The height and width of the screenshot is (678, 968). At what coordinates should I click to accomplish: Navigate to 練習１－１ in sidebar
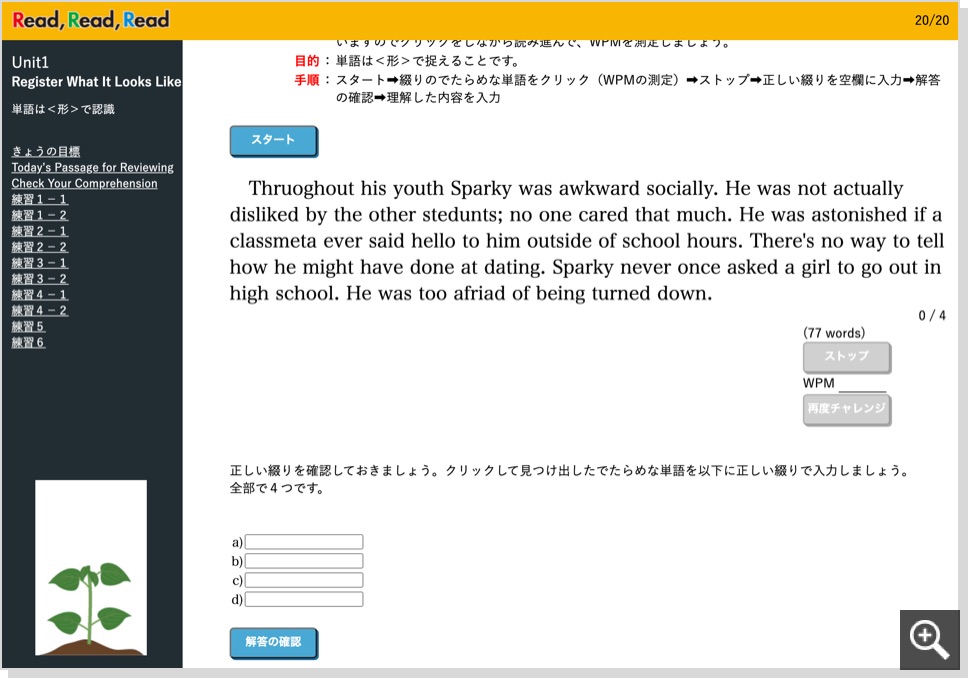[40, 200]
